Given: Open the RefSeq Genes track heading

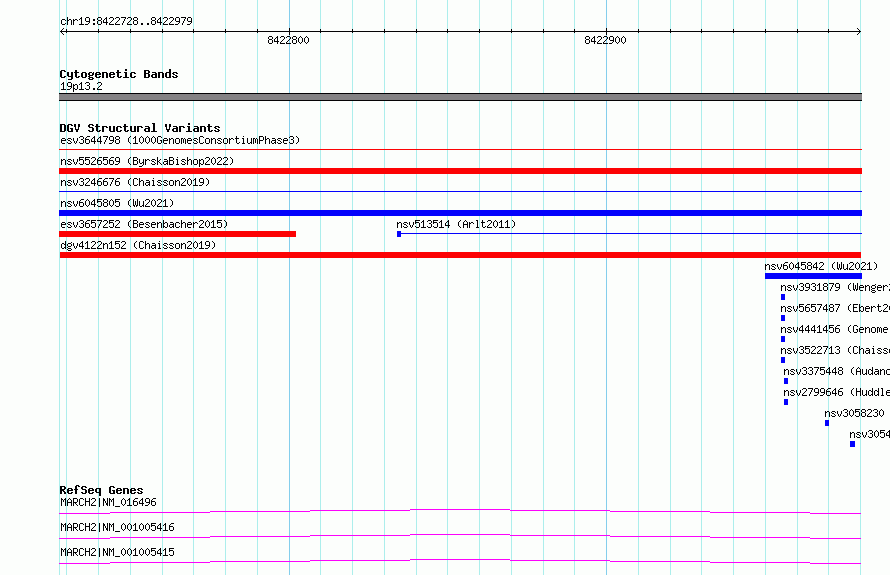Looking at the screenshot, I should coord(101,490).
